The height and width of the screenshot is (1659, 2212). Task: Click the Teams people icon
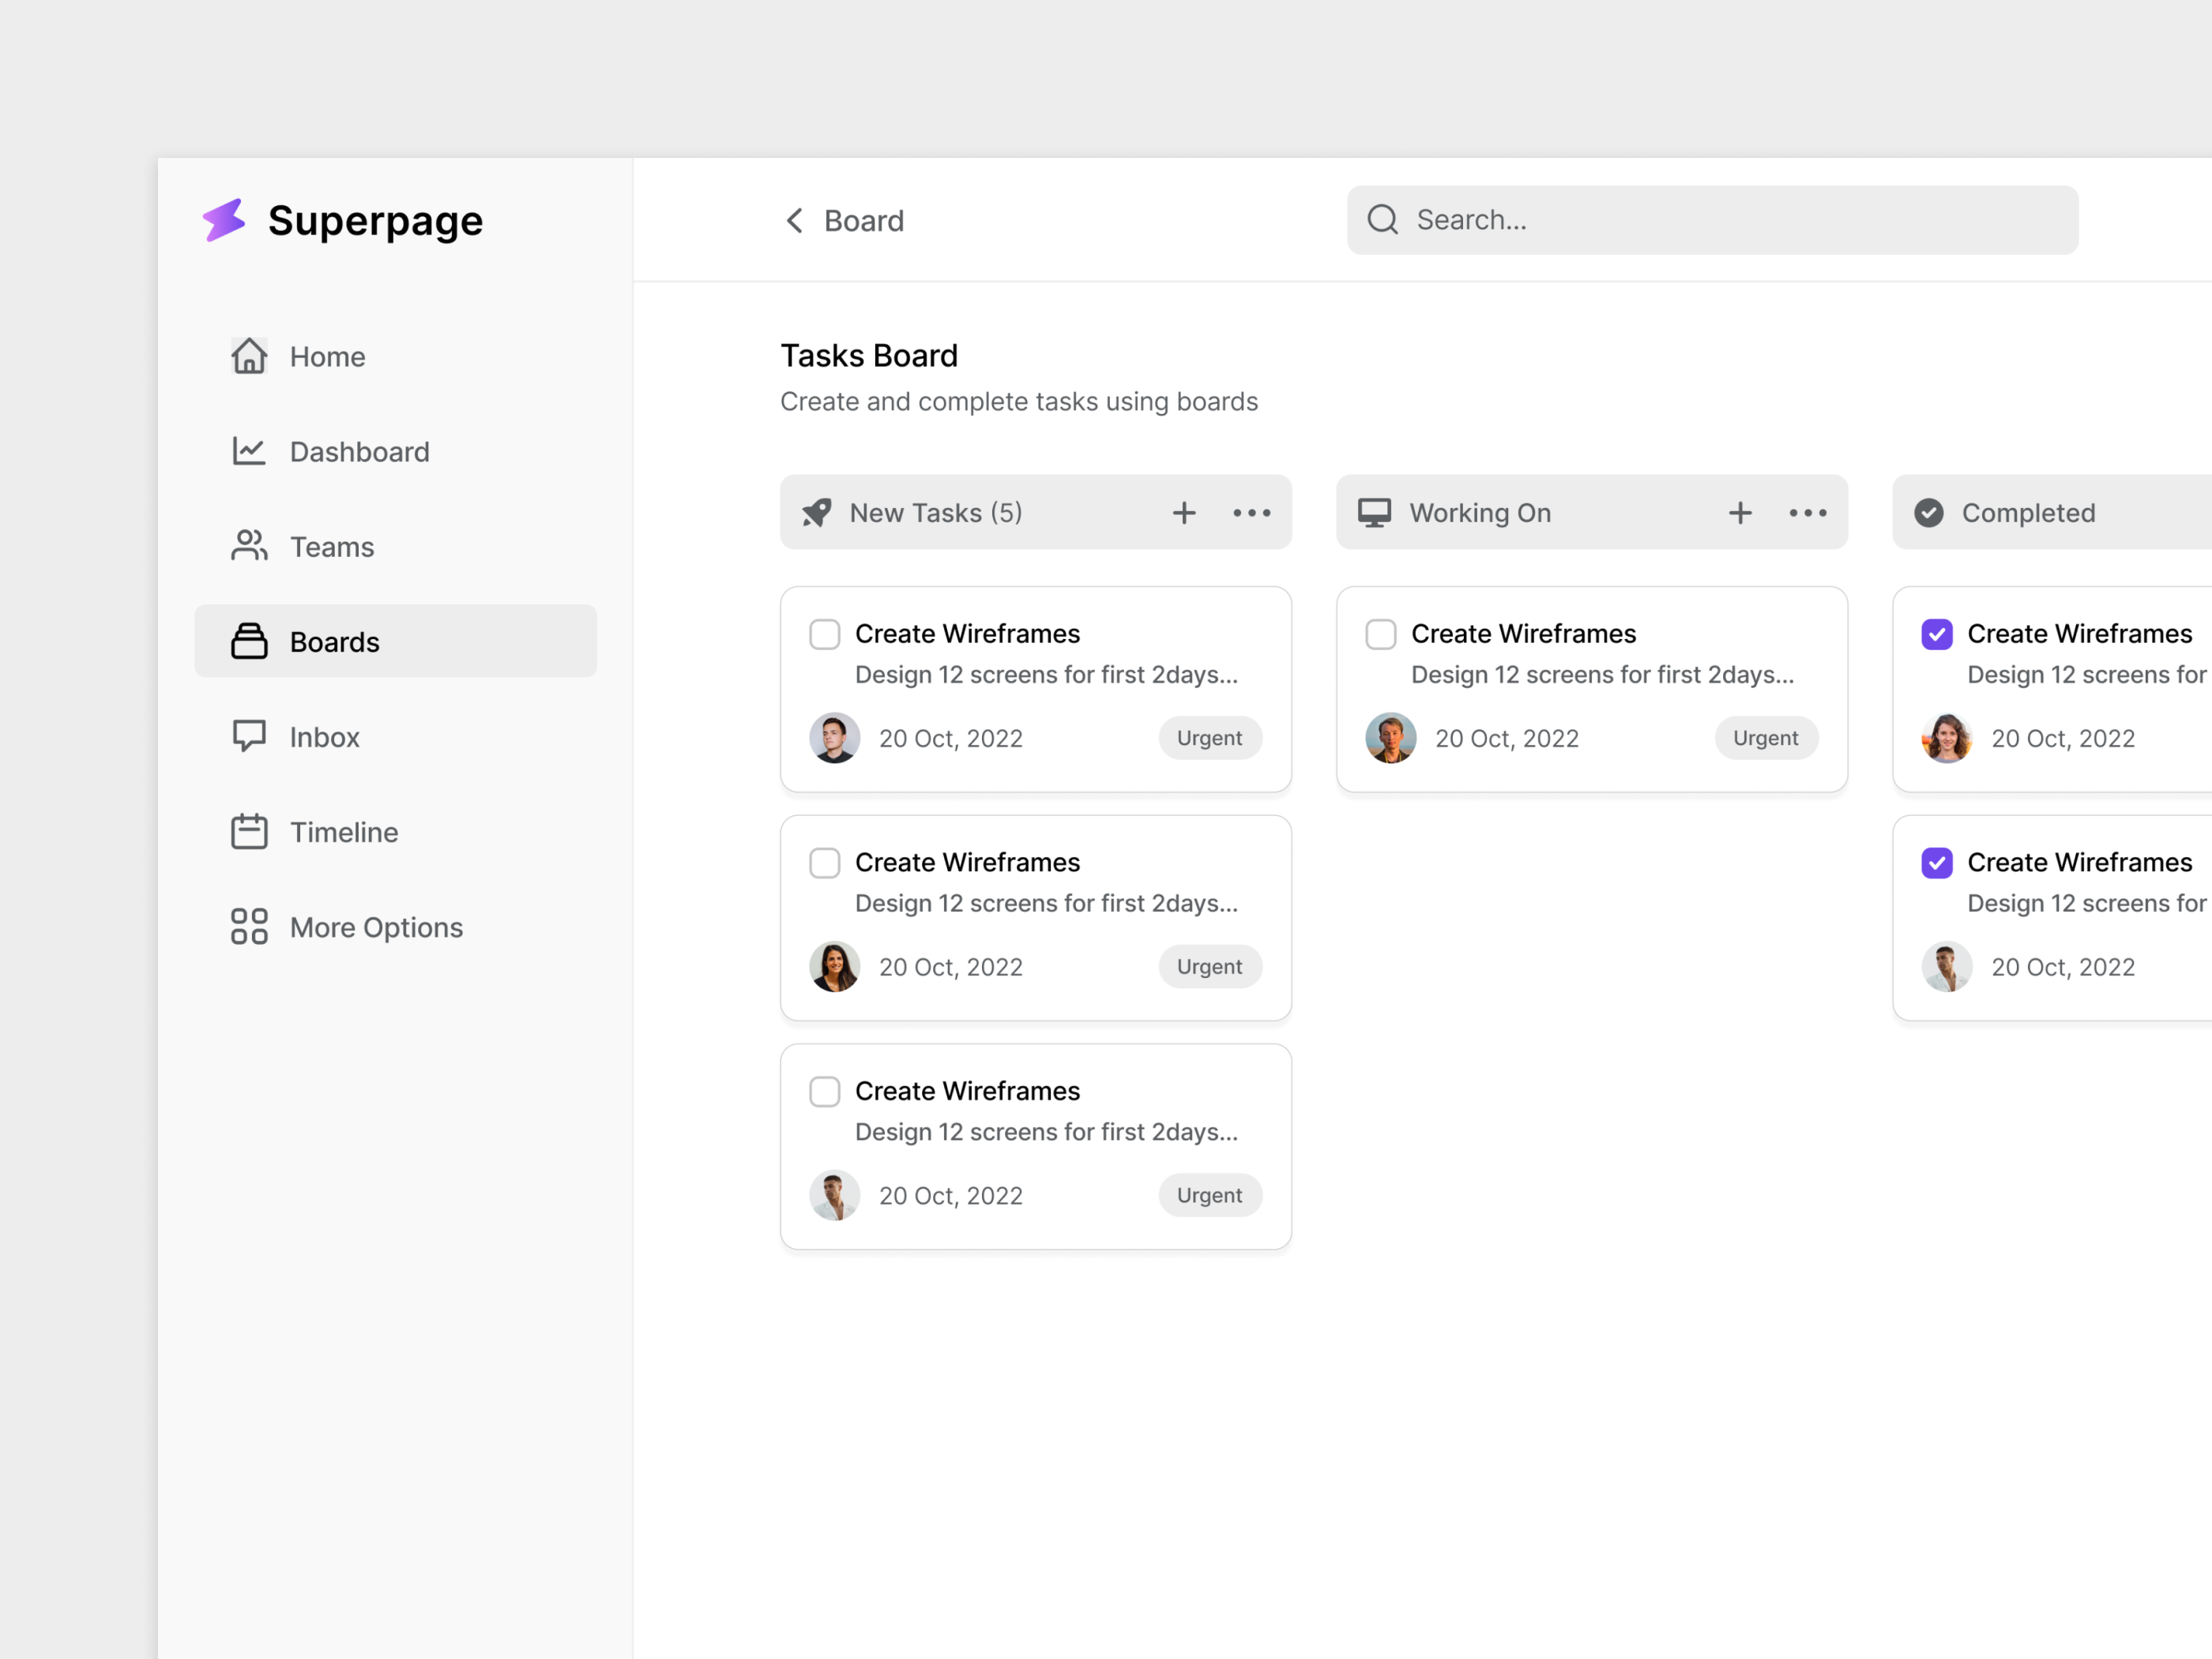249,546
